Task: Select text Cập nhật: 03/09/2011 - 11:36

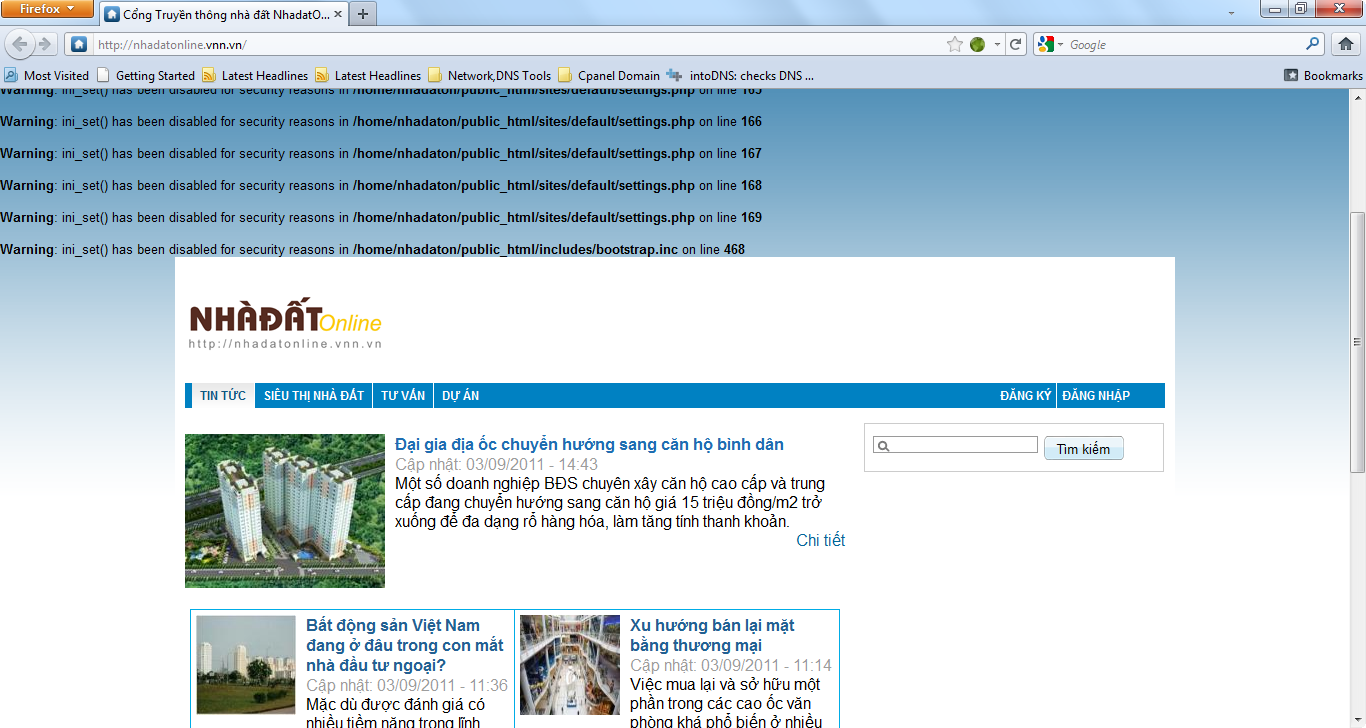Action: coord(407,685)
